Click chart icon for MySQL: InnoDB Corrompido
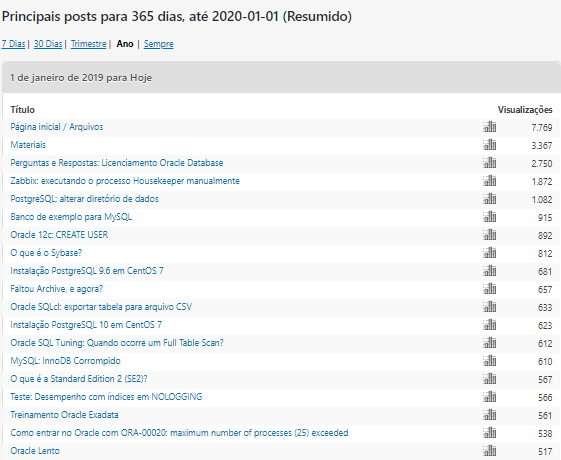 489,361
